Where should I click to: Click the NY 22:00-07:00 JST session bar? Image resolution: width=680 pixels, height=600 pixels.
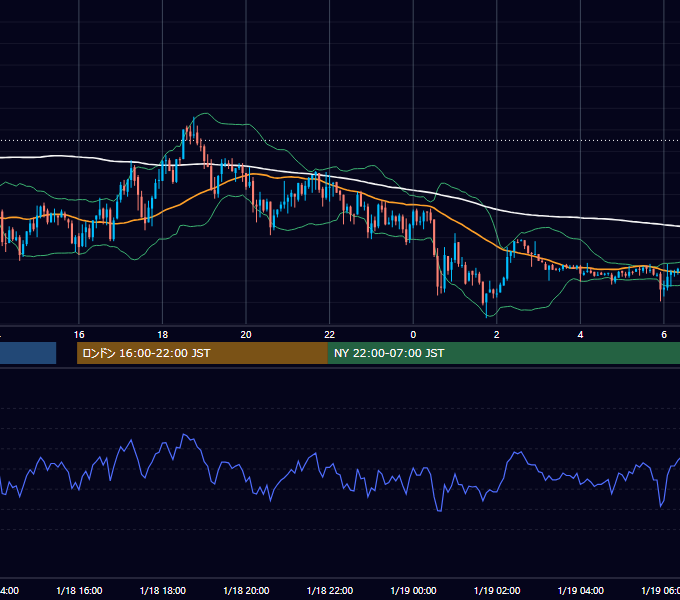(503, 353)
